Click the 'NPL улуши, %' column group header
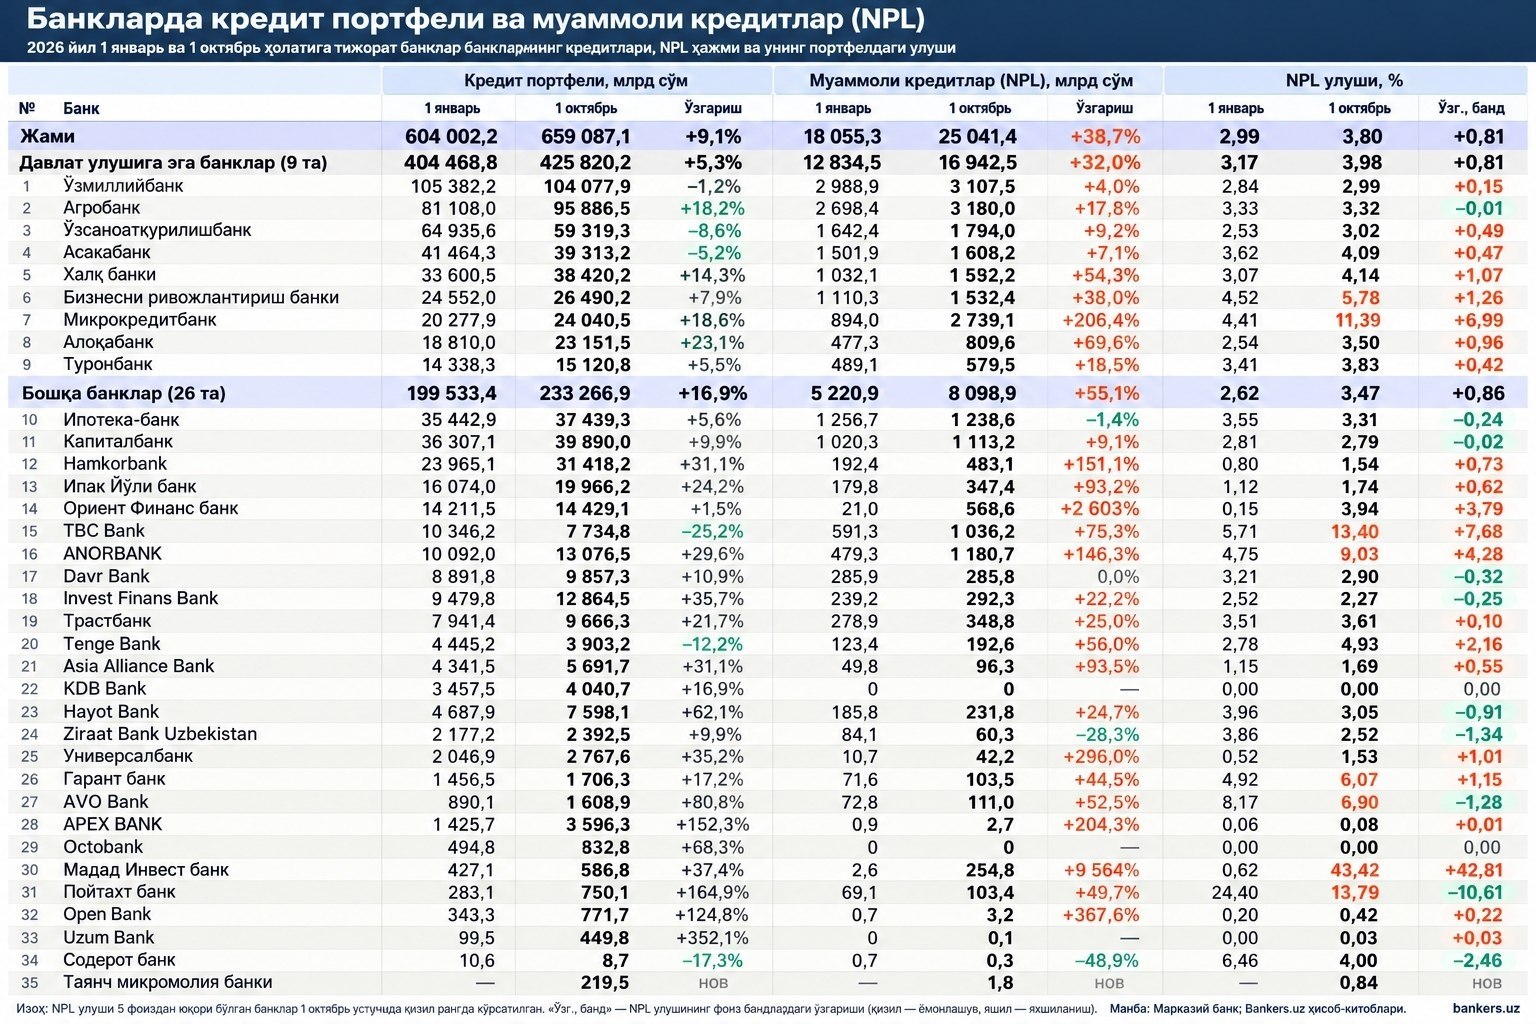The height and width of the screenshot is (1024, 1536). point(1344,81)
